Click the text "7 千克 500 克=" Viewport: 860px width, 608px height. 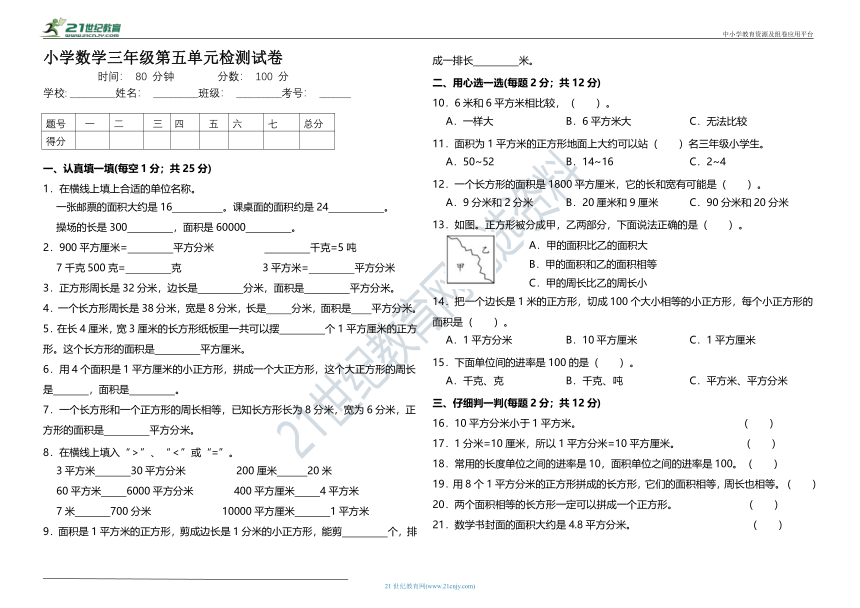90,268
